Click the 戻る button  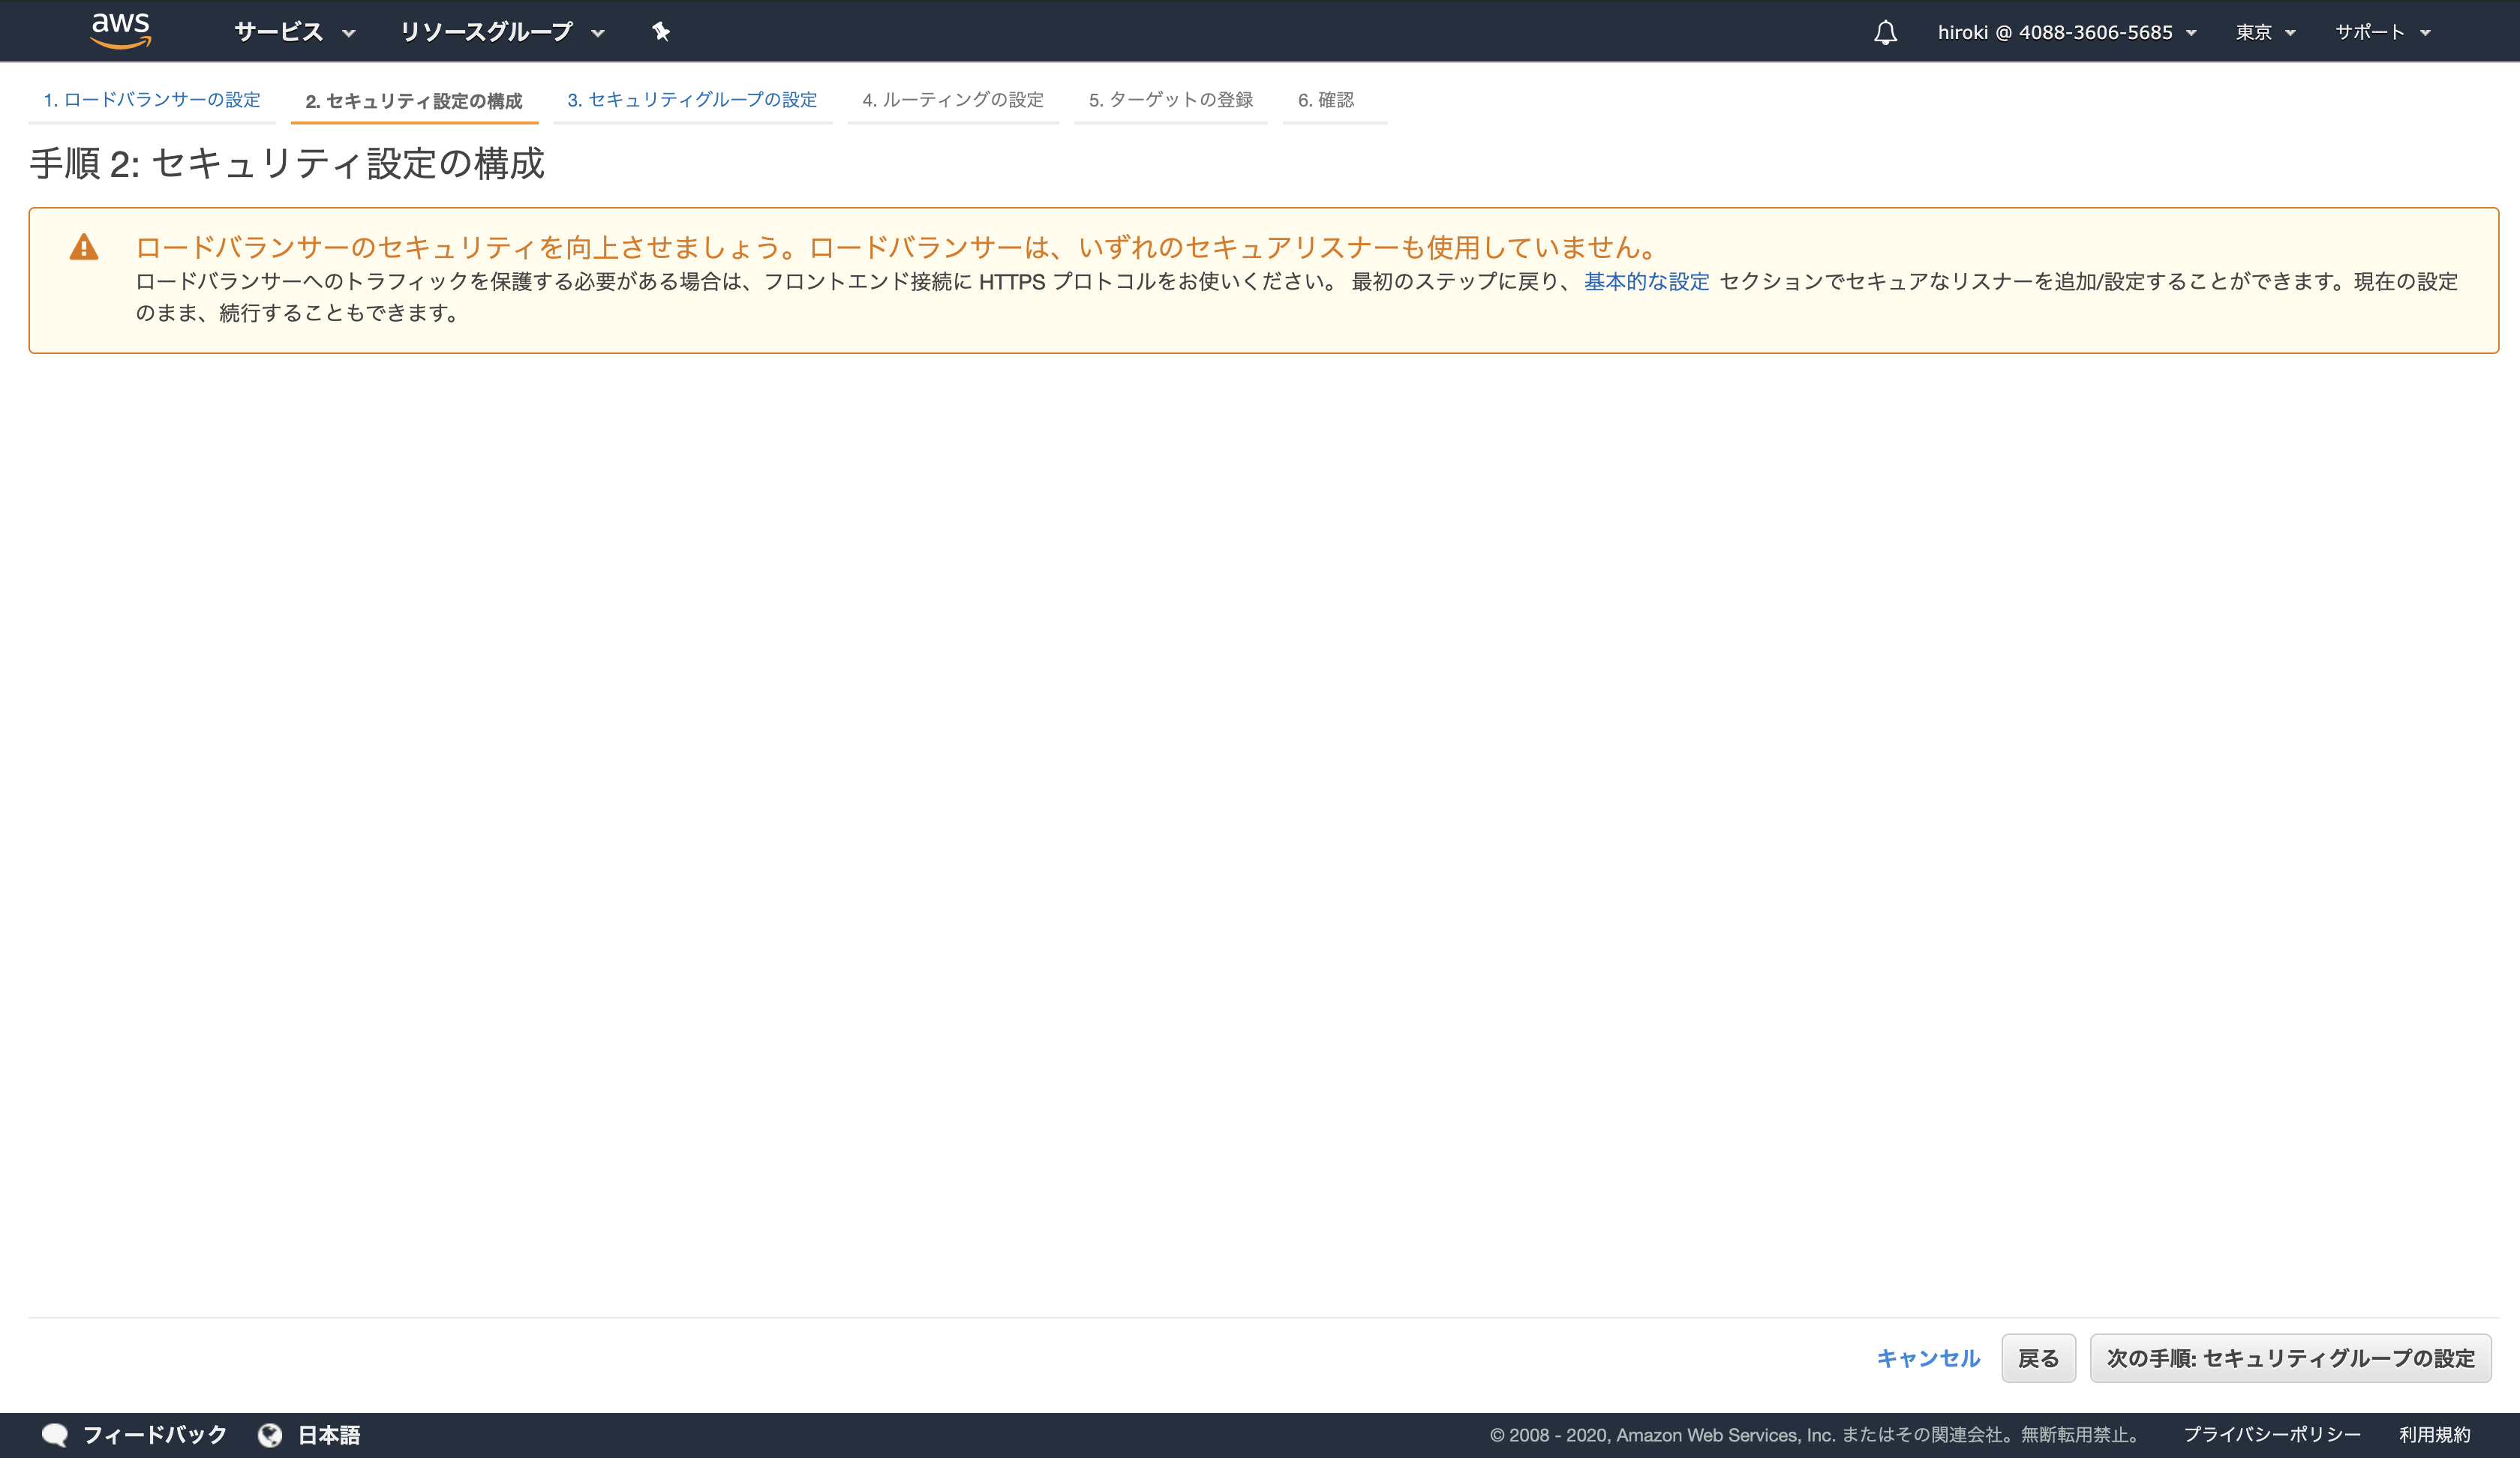(2038, 1358)
